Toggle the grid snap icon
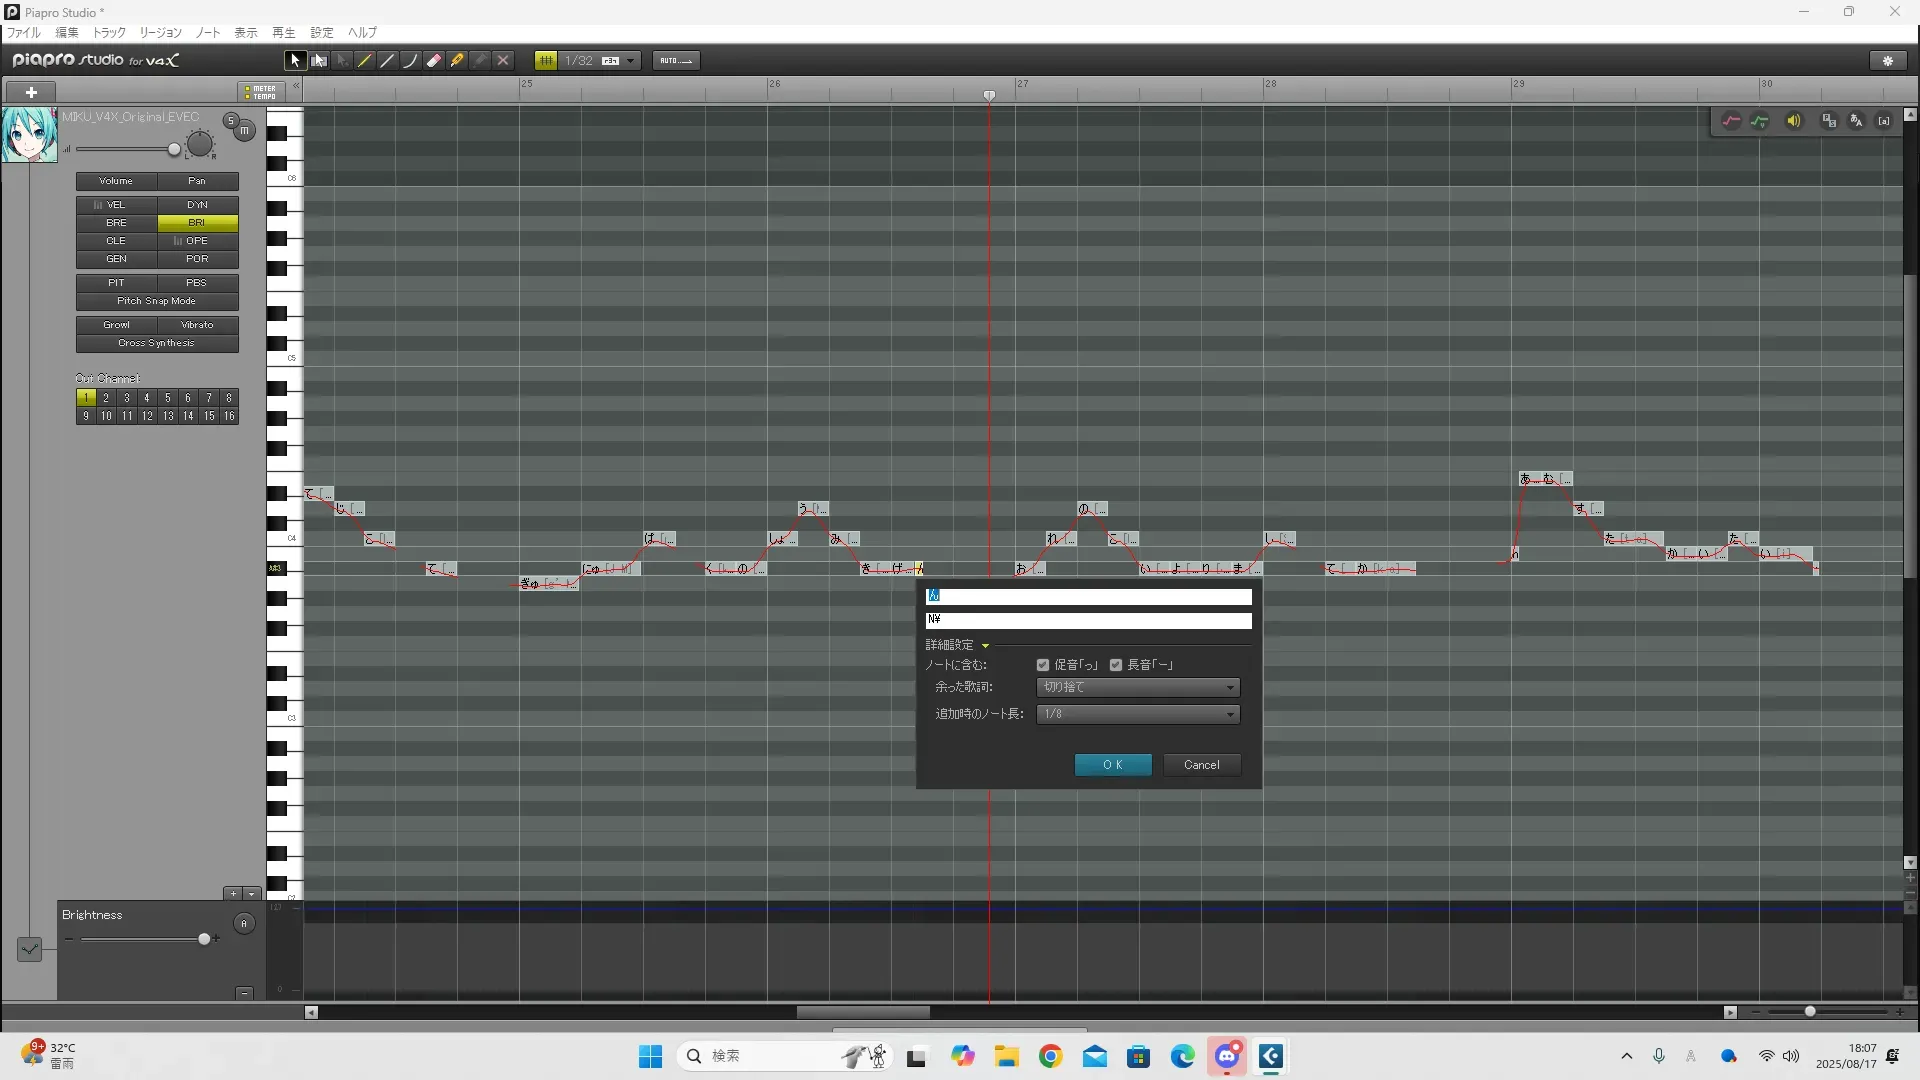This screenshot has height=1080, width=1920. coord(546,61)
